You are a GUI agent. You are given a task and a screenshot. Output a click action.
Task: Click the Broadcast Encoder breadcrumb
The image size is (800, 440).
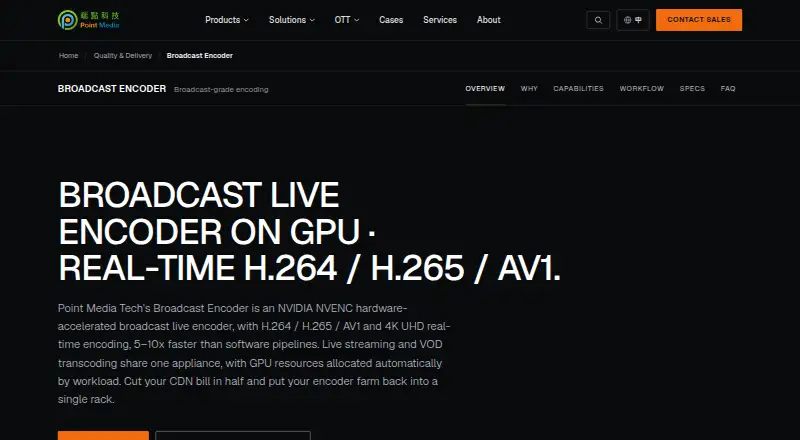[x=199, y=56]
